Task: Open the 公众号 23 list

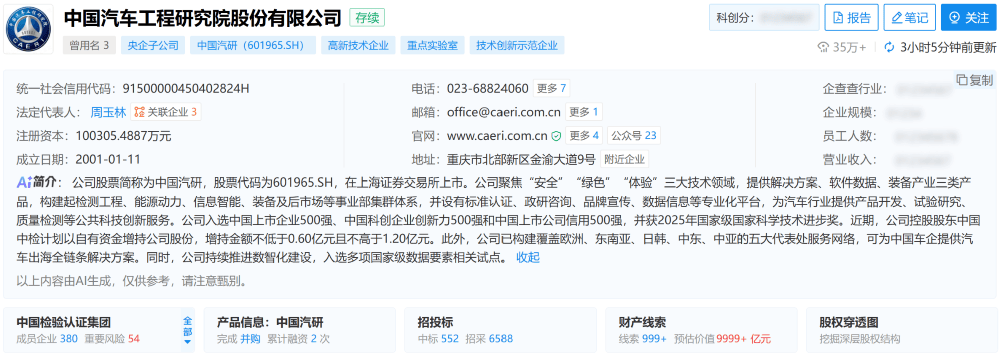Action: point(634,135)
